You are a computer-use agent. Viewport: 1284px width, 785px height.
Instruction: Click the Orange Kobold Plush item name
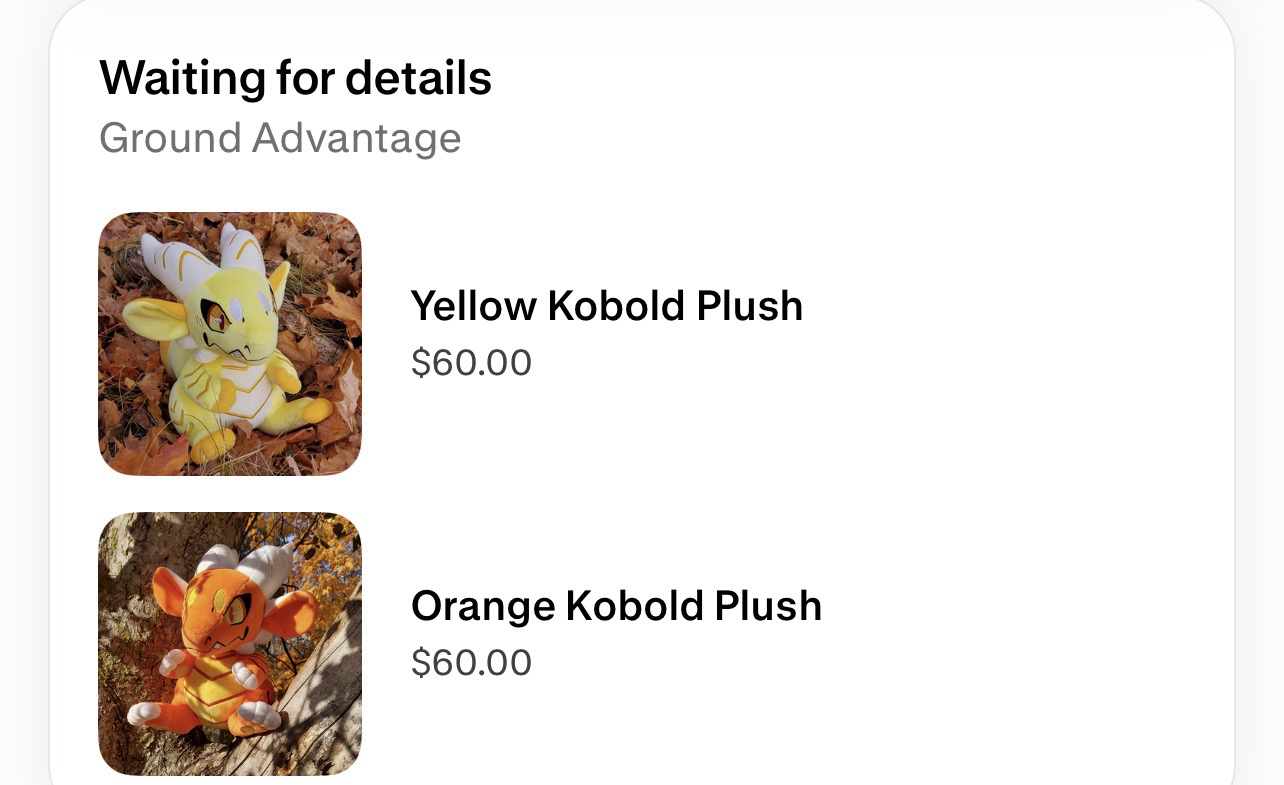click(x=616, y=606)
